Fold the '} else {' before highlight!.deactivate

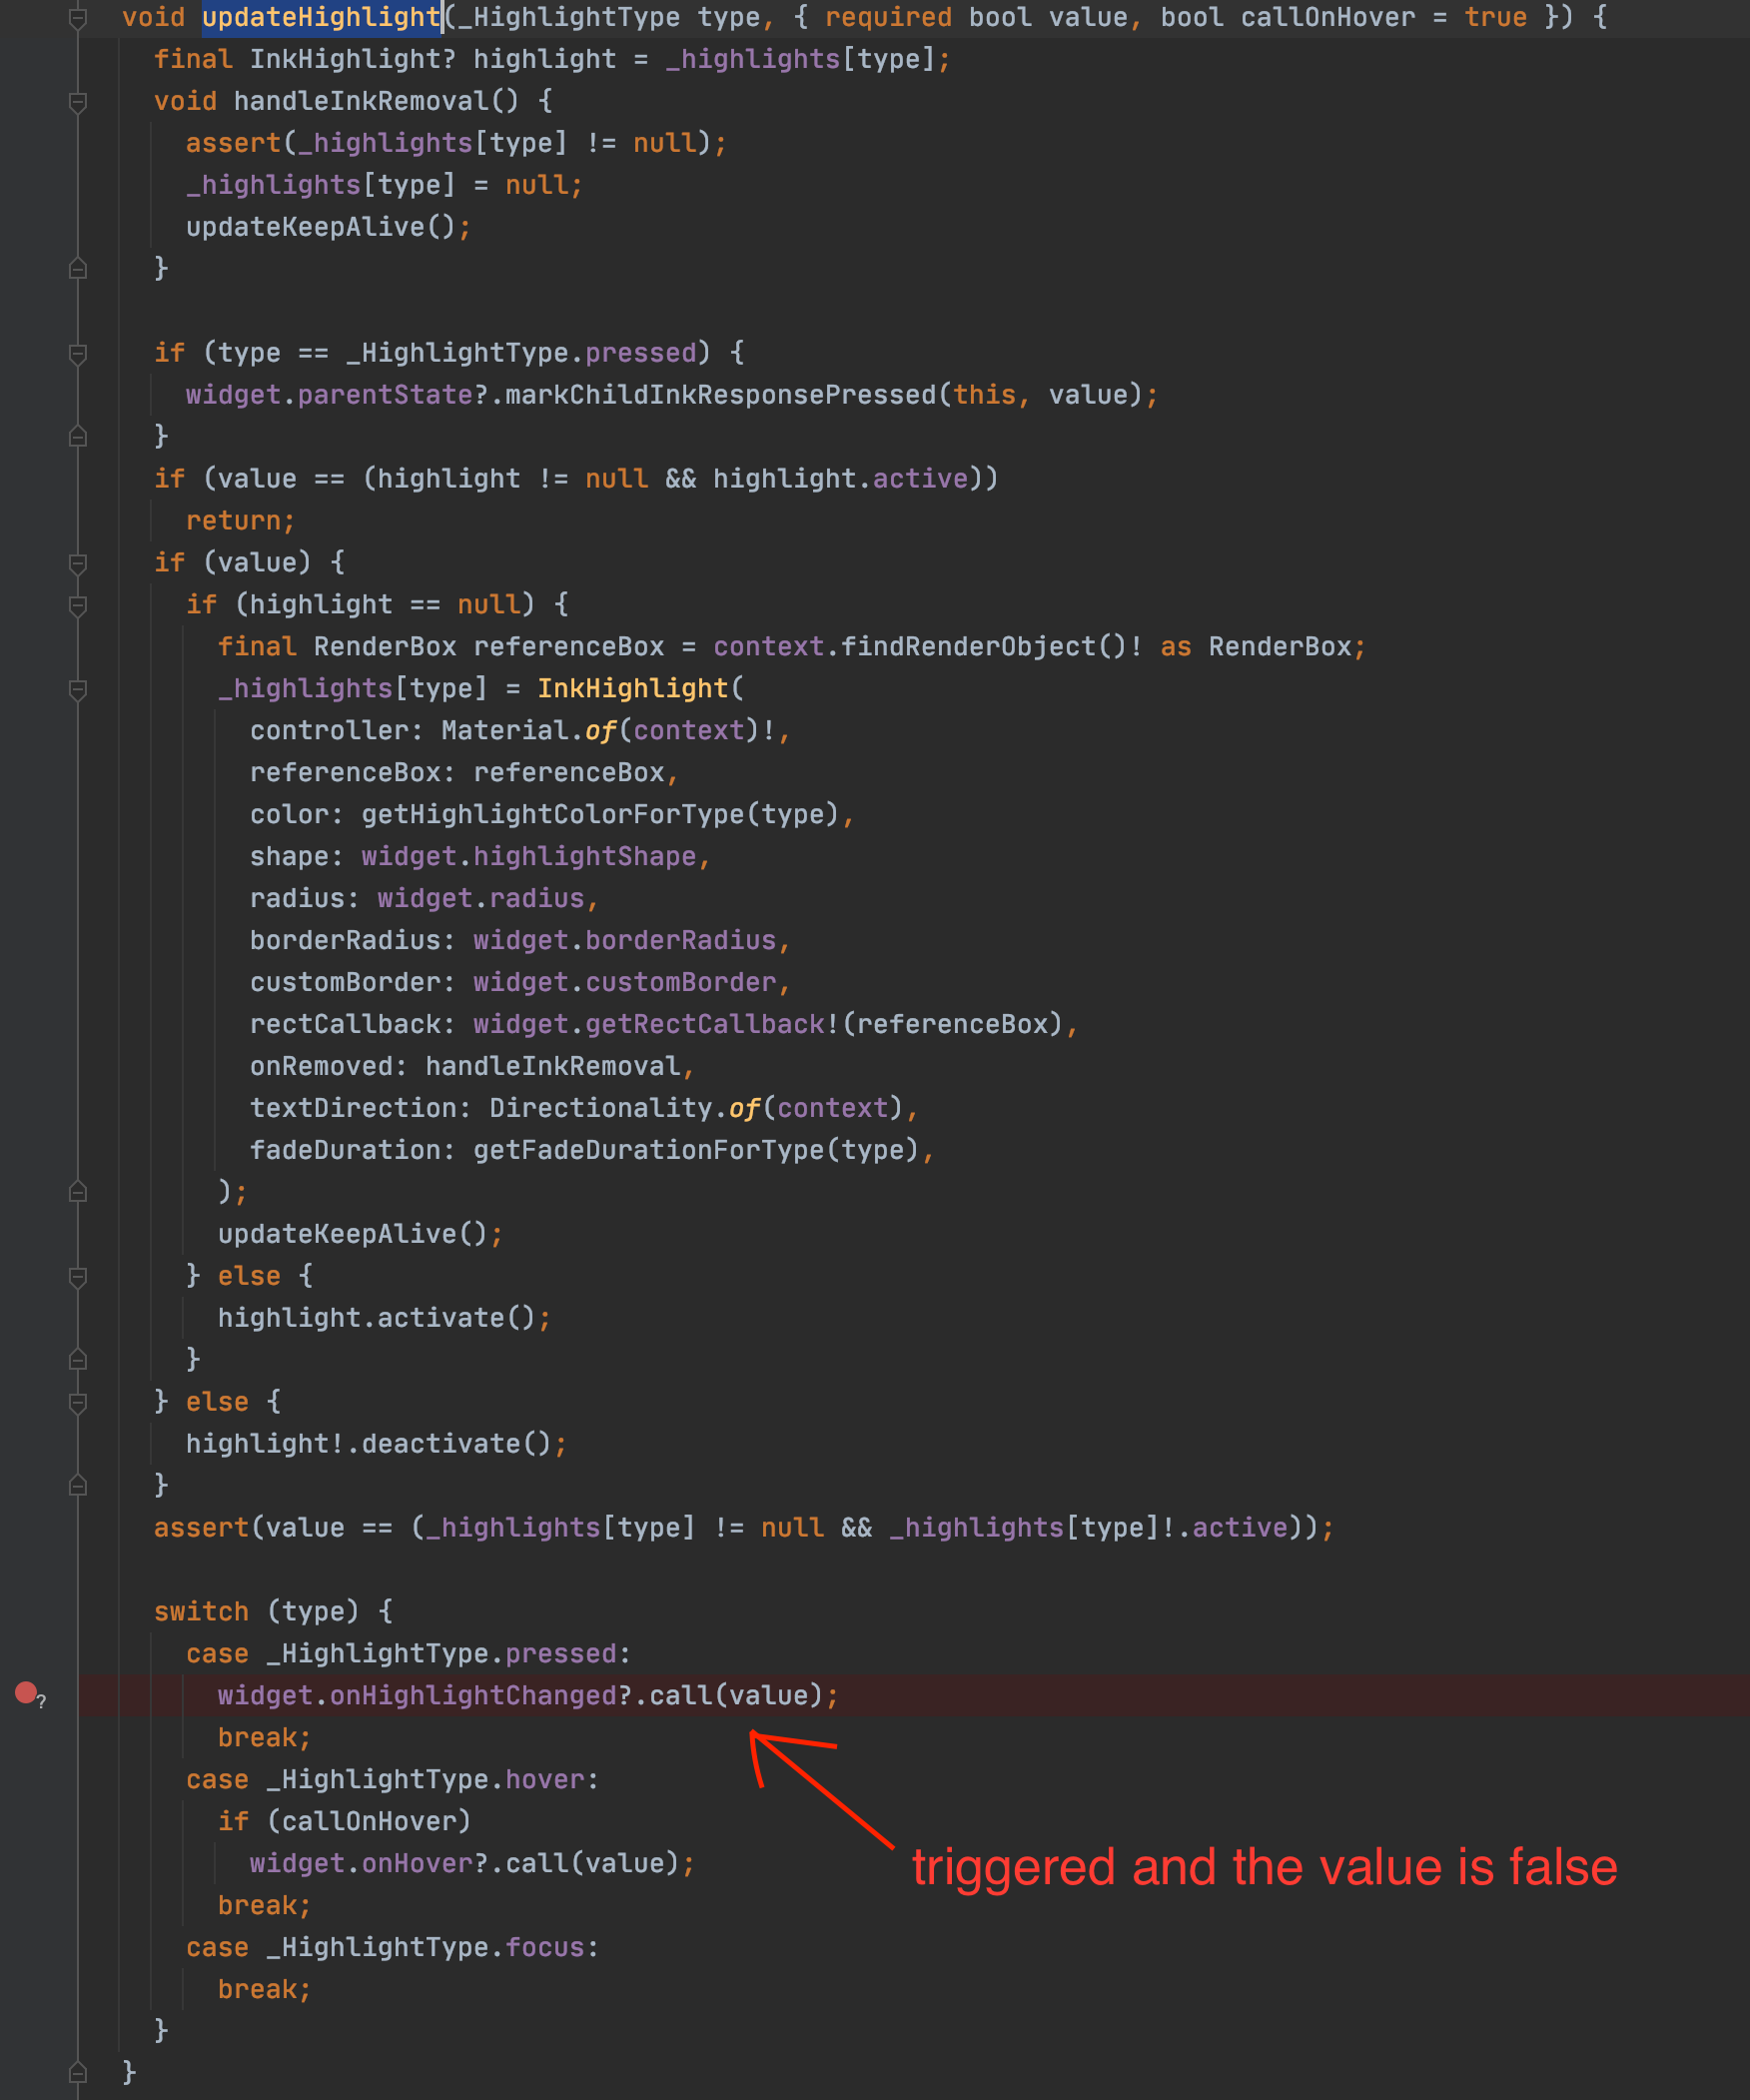78,1402
